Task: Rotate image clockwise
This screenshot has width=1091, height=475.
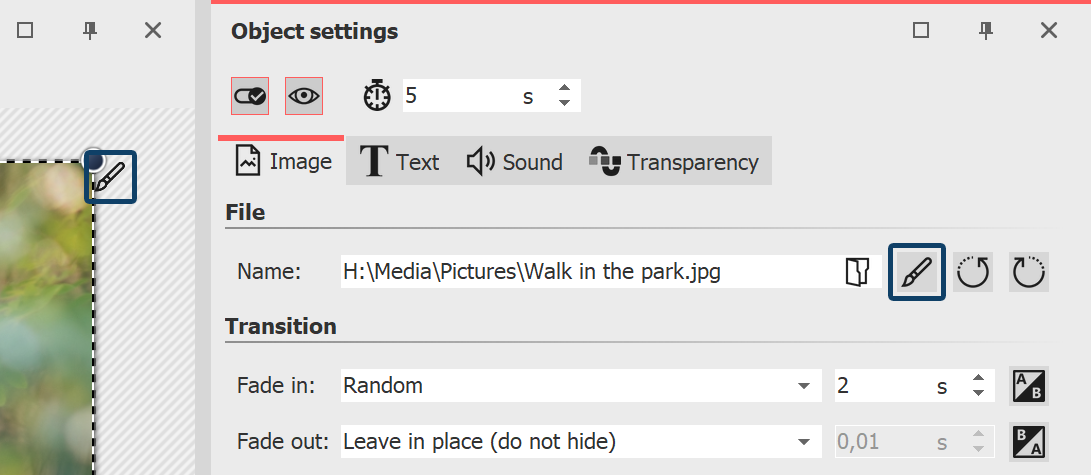Action: [1028, 272]
